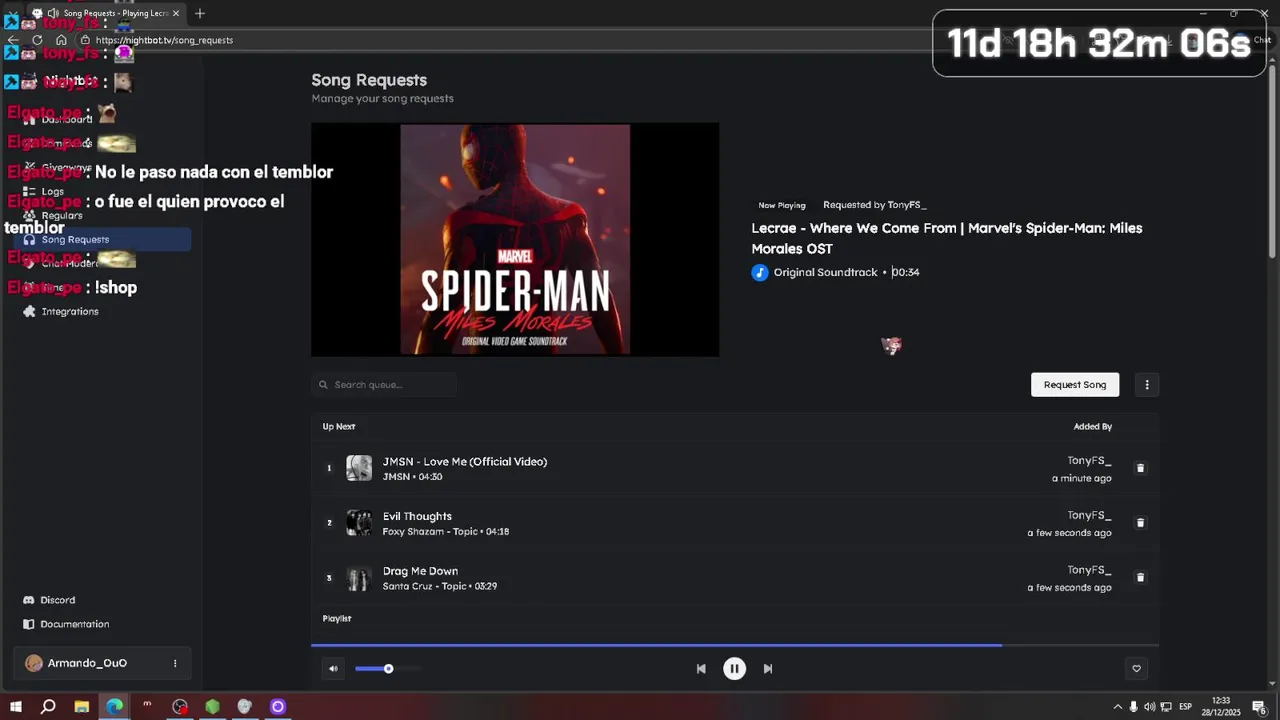Click the browser back arrow
The width and height of the screenshot is (1280, 720).
click(x=13, y=40)
